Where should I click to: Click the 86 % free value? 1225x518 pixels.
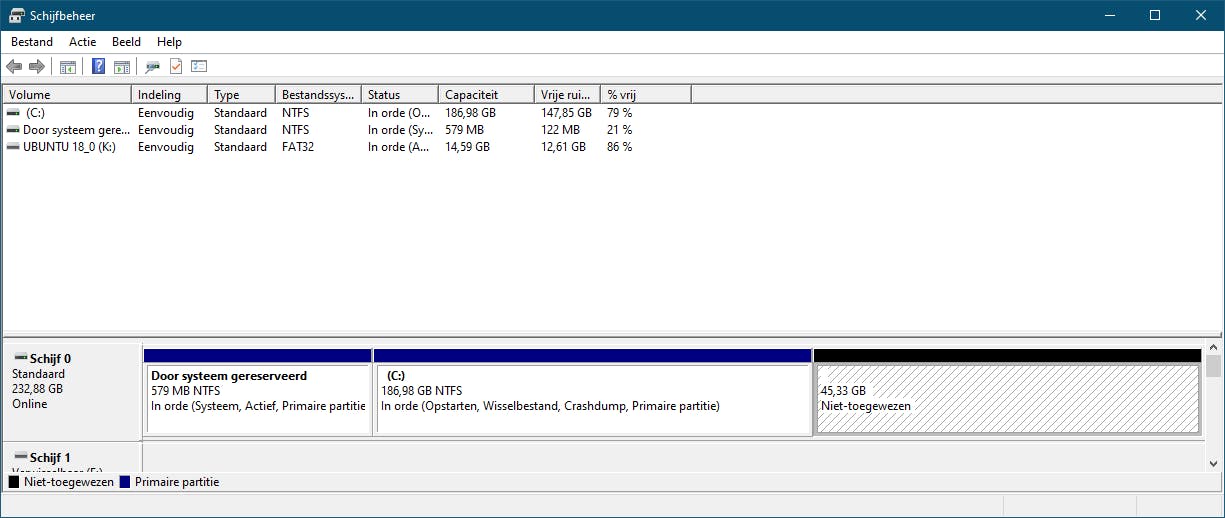coord(619,147)
